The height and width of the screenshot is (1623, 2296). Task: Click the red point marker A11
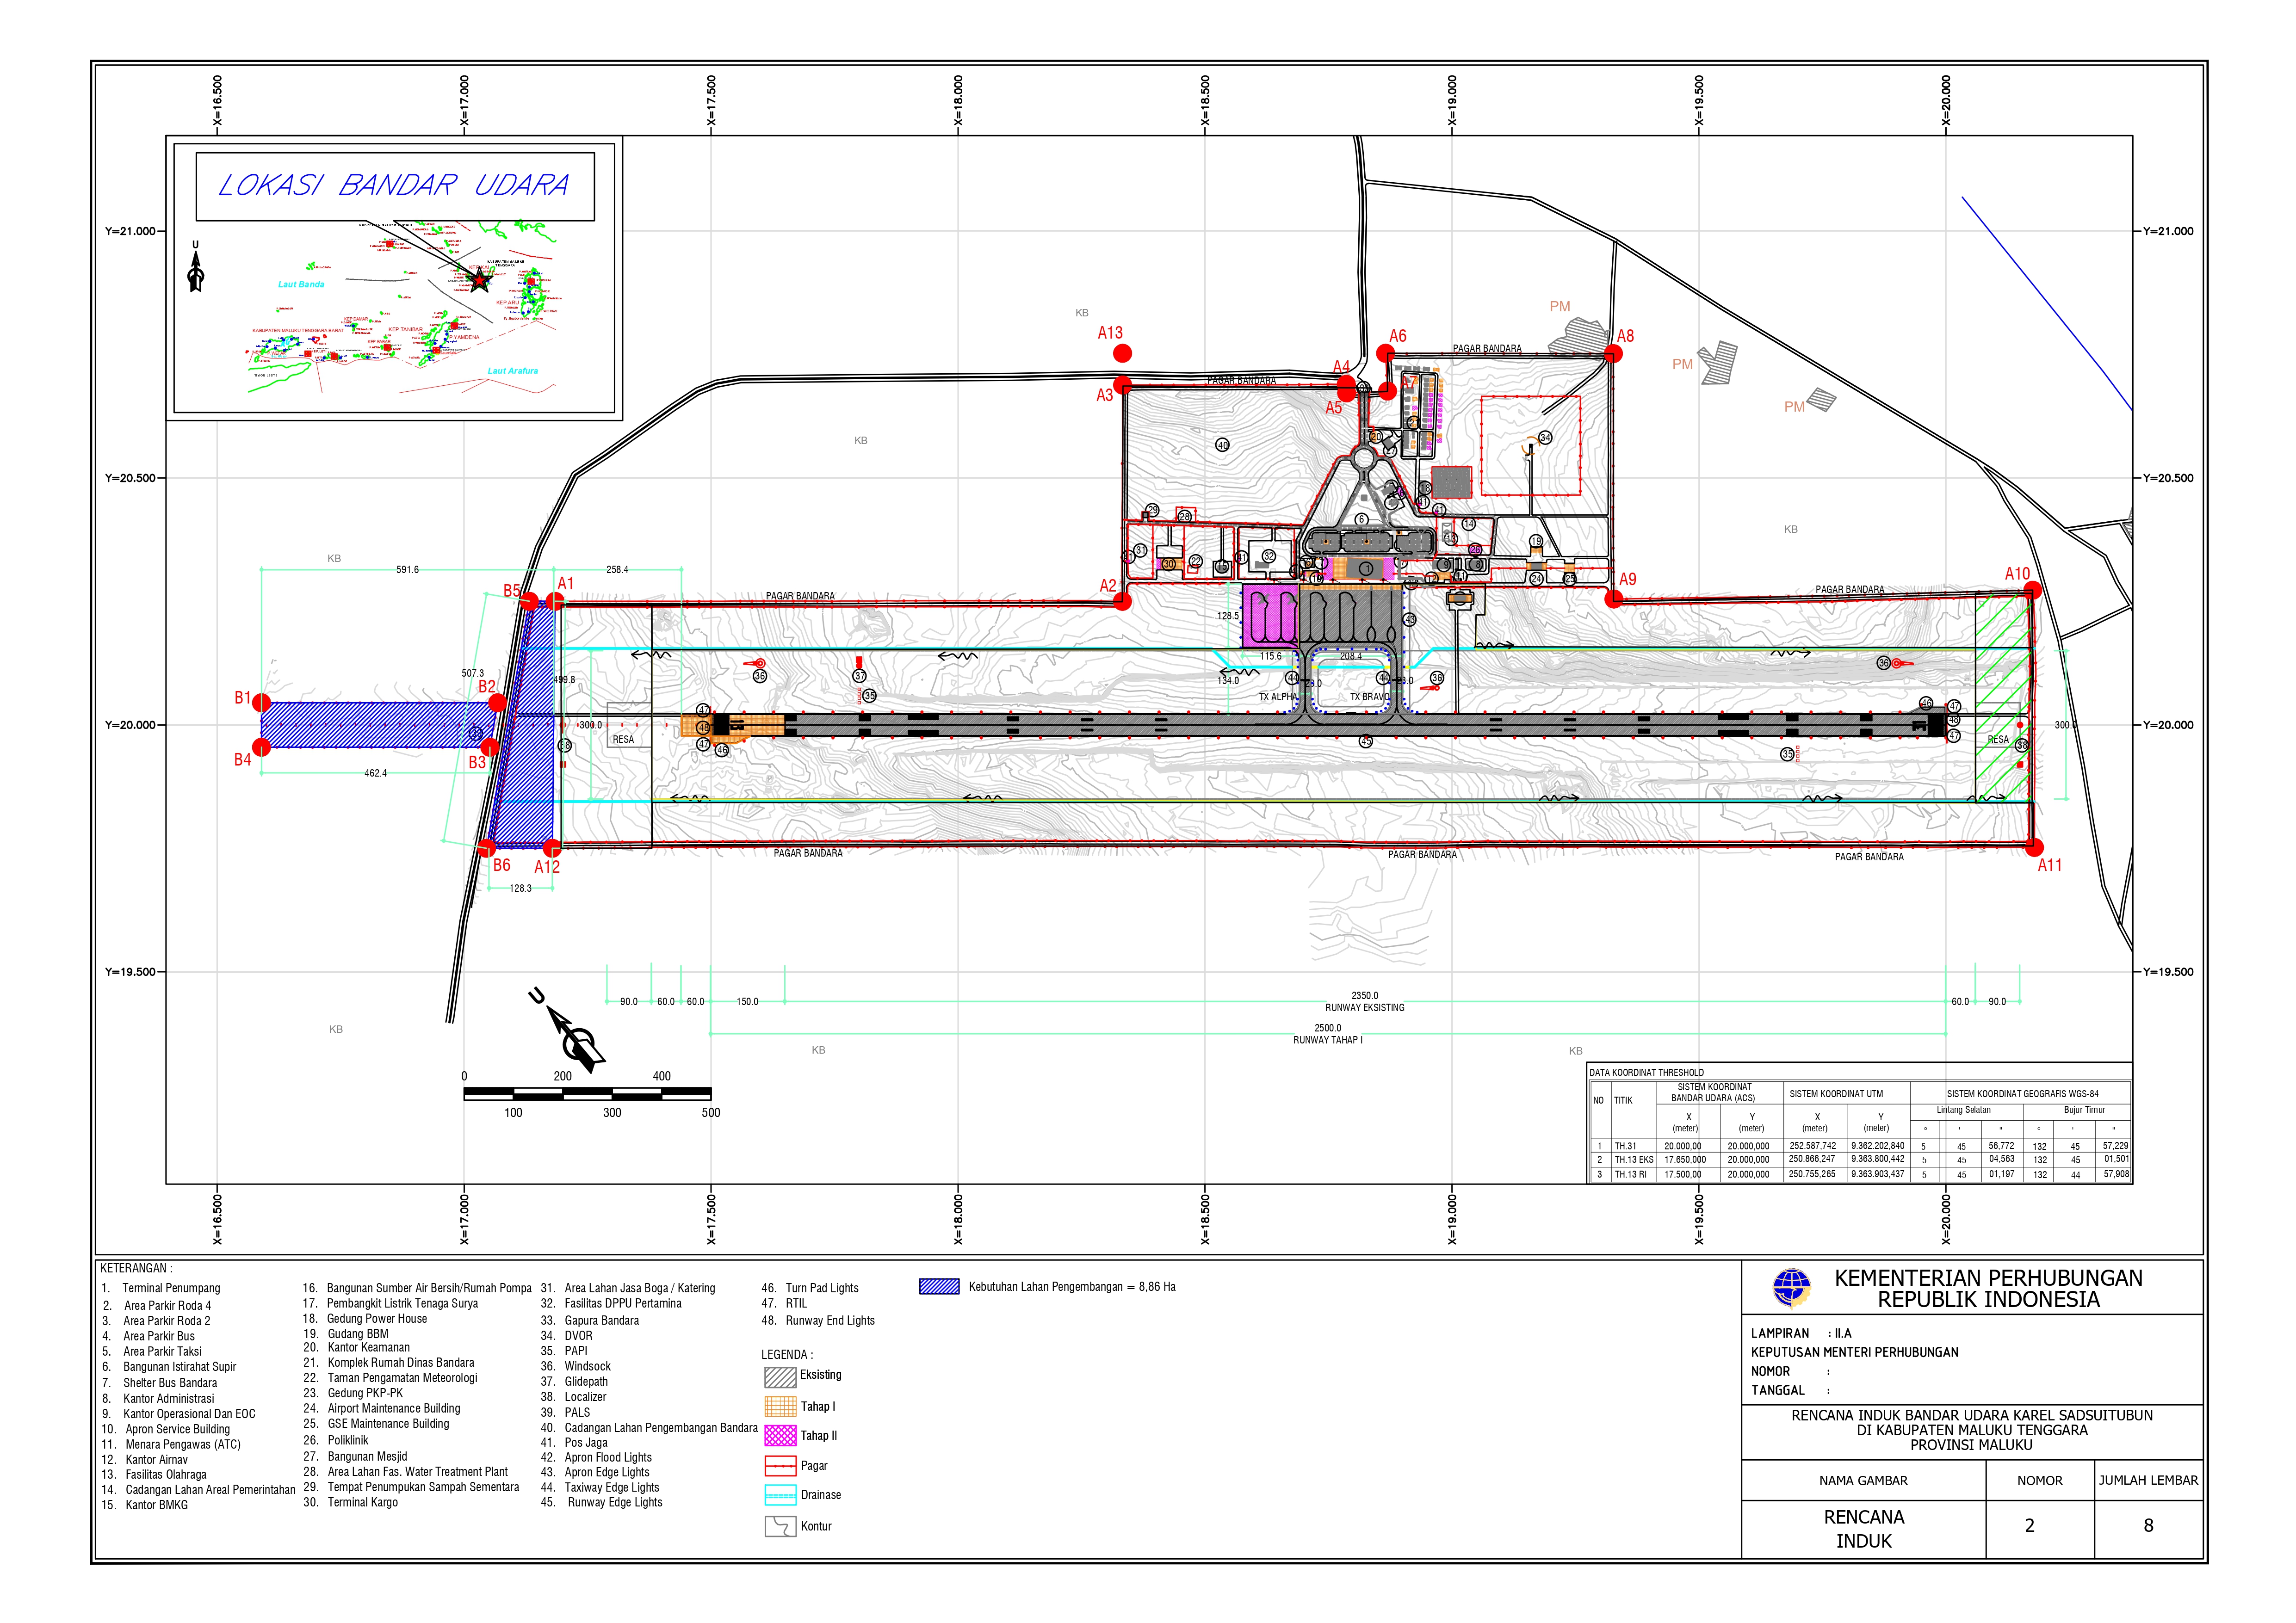click(2034, 847)
